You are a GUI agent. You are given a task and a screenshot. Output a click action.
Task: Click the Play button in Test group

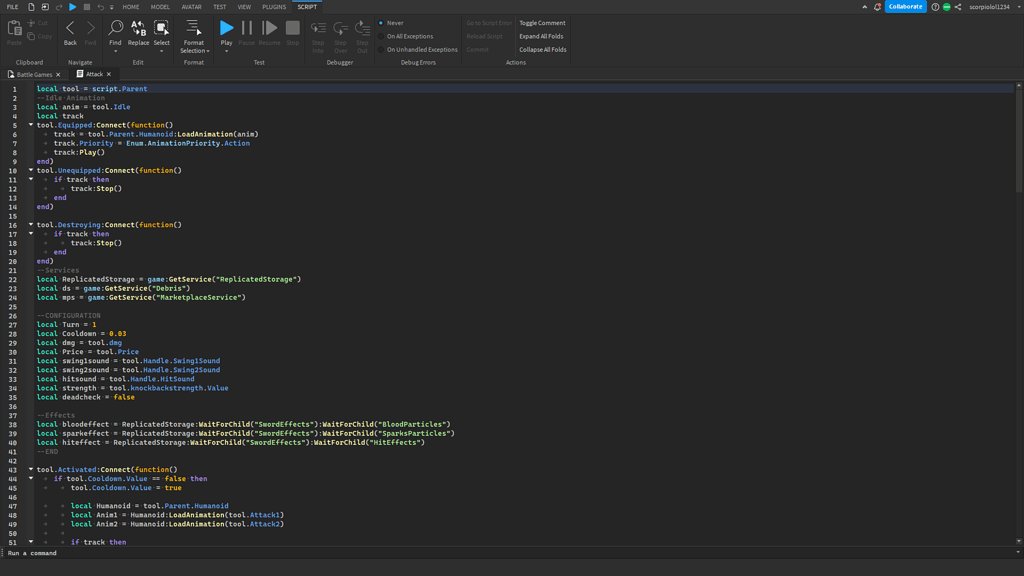coord(226,29)
